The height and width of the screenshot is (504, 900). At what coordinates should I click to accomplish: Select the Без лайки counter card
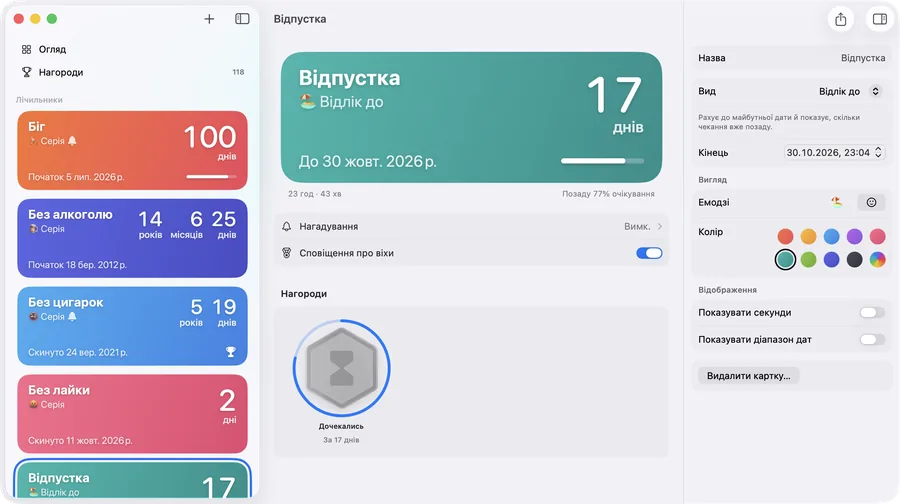pyautogui.click(x=132, y=414)
